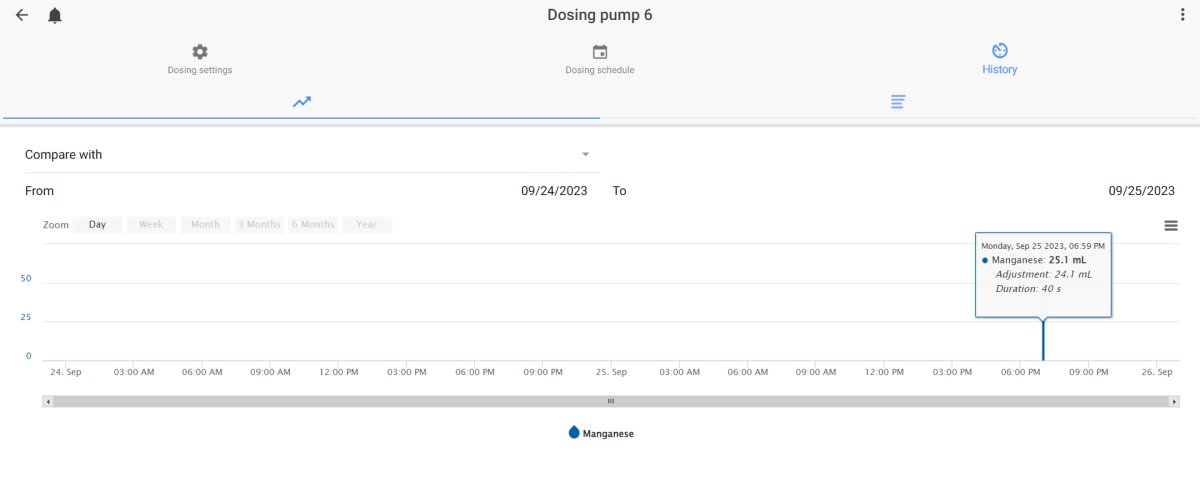The image size is (1200, 482).
Task: Select the Year zoom button
Action: tap(367, 225)
